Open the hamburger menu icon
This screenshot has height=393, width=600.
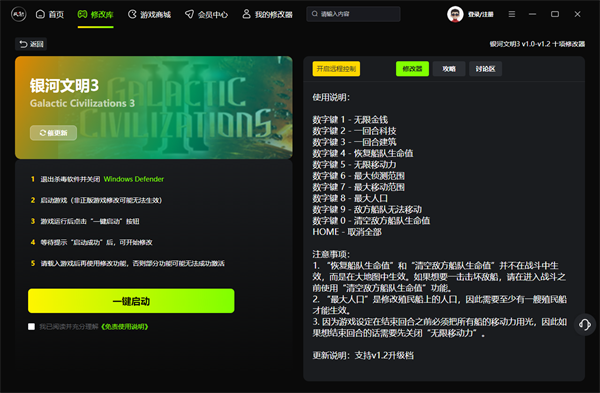point(512,14)
